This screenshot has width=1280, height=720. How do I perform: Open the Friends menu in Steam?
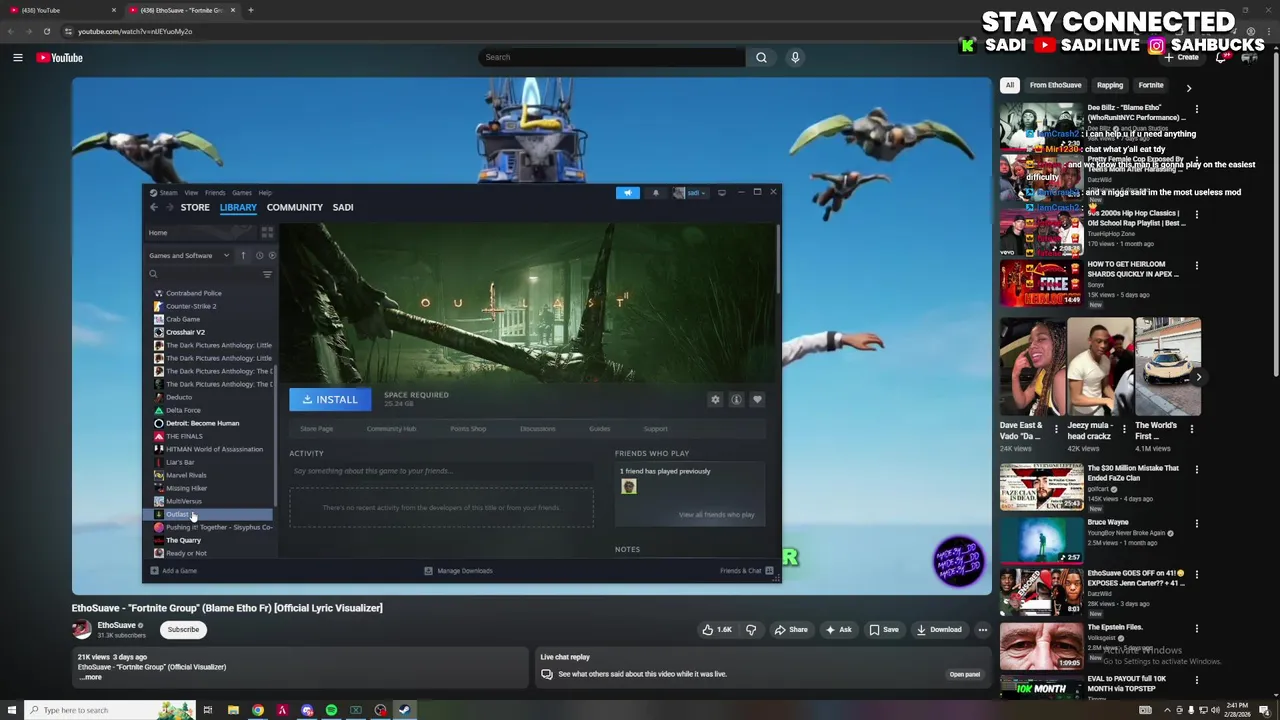tap(215, 193)
